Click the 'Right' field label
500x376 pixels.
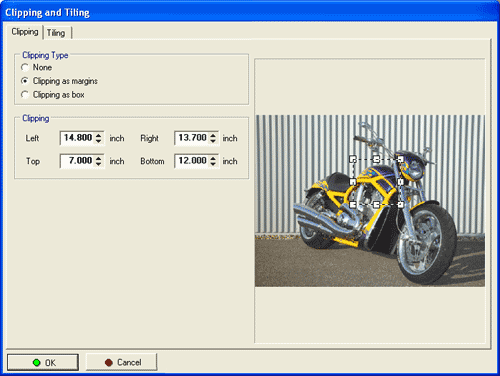tap(149, 138)
